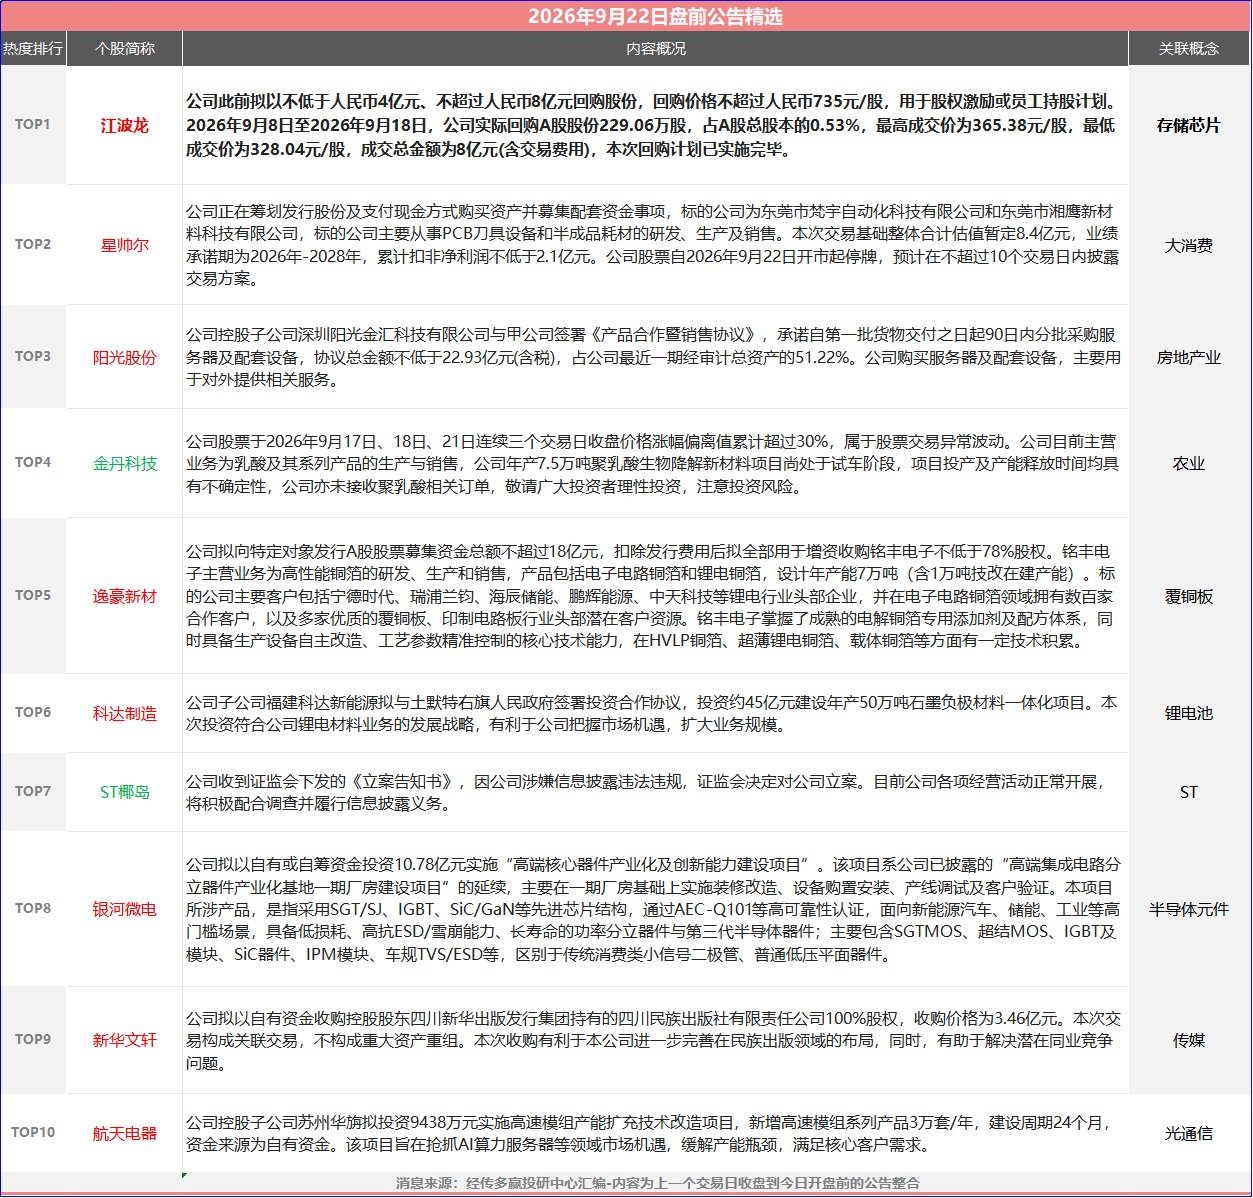1253x1198 pixels.
Task: Click the 覆铜板 concept cell
Action: coord(1189,596)
